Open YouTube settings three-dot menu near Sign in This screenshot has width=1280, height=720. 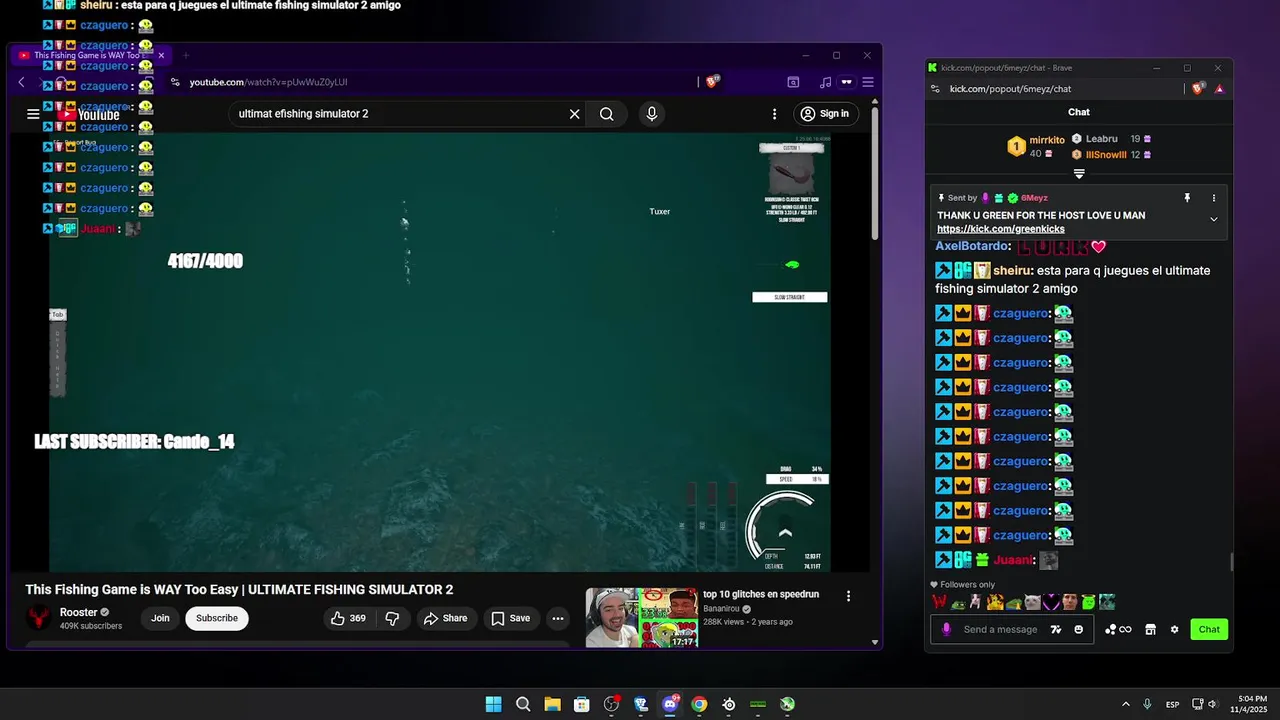(774, 114)
